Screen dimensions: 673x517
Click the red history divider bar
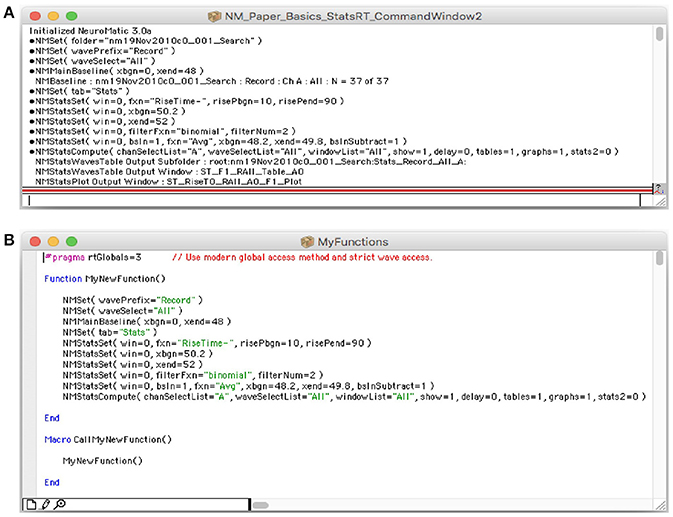(337, 189)
